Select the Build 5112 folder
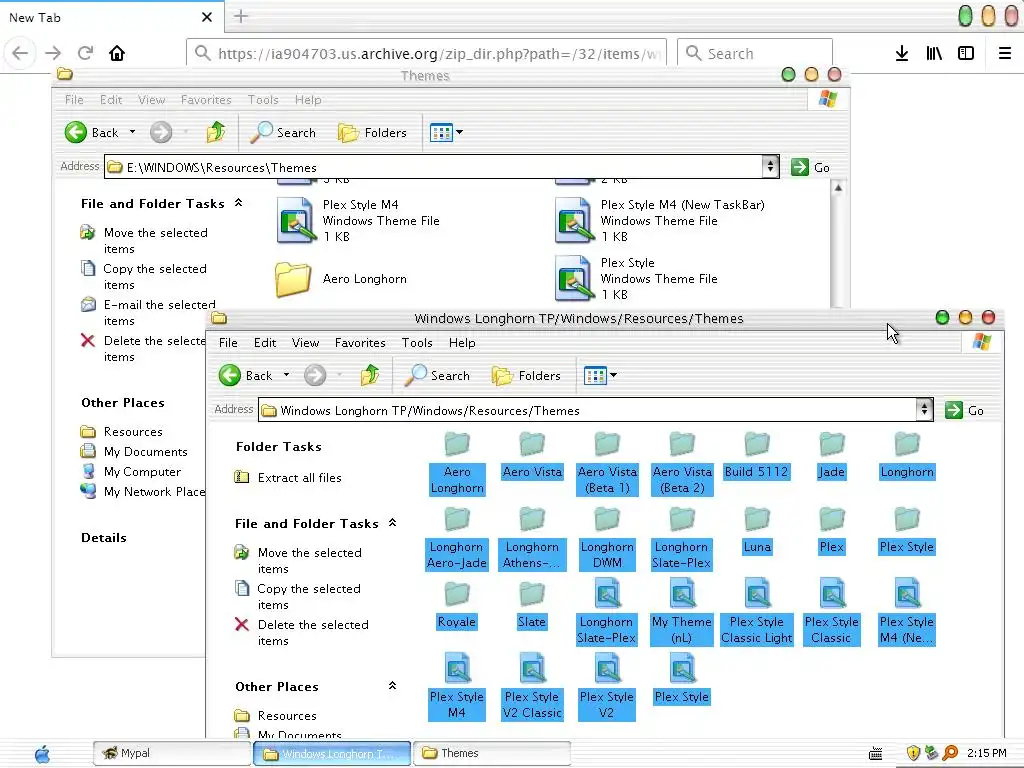 (x=757, y=456)
